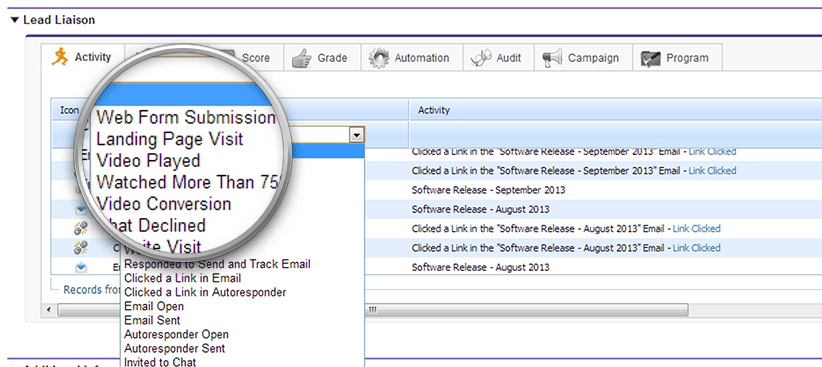The image size is (822, 367).
Task: Choose Responded to Send and Track Email
Action: click(x=217, y=264)
